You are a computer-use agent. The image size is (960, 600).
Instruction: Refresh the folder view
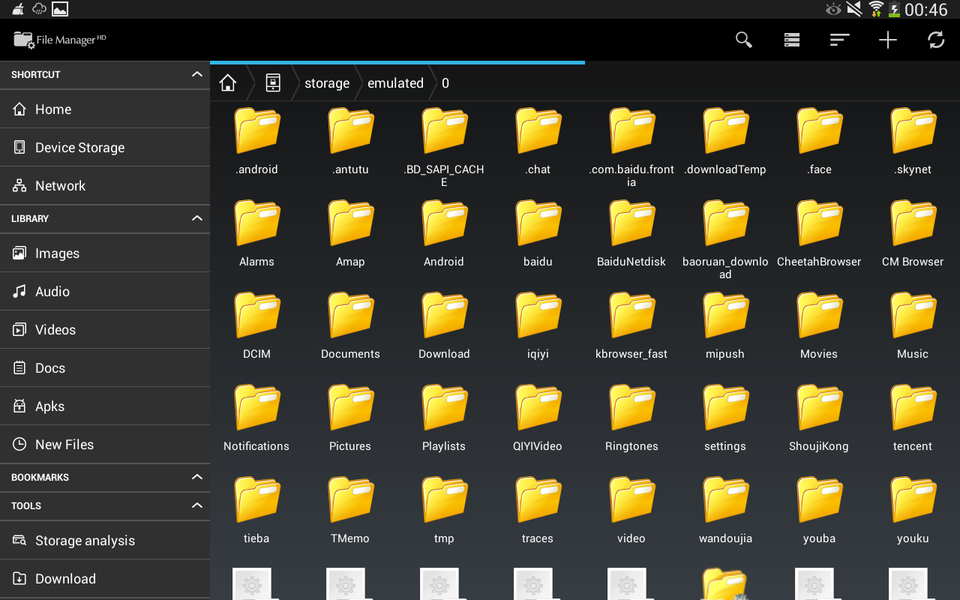[x=935, y=40]
